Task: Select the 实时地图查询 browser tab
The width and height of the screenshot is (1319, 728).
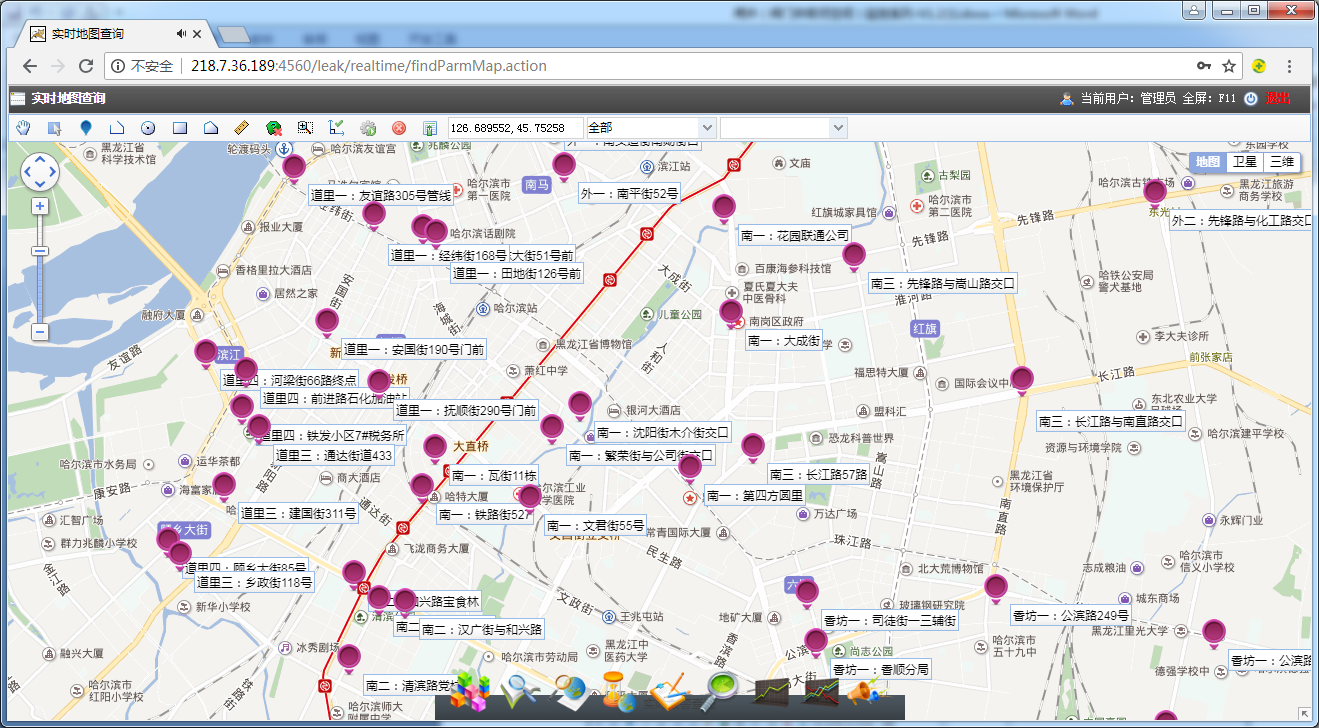Action: click(x=100, y=34)
